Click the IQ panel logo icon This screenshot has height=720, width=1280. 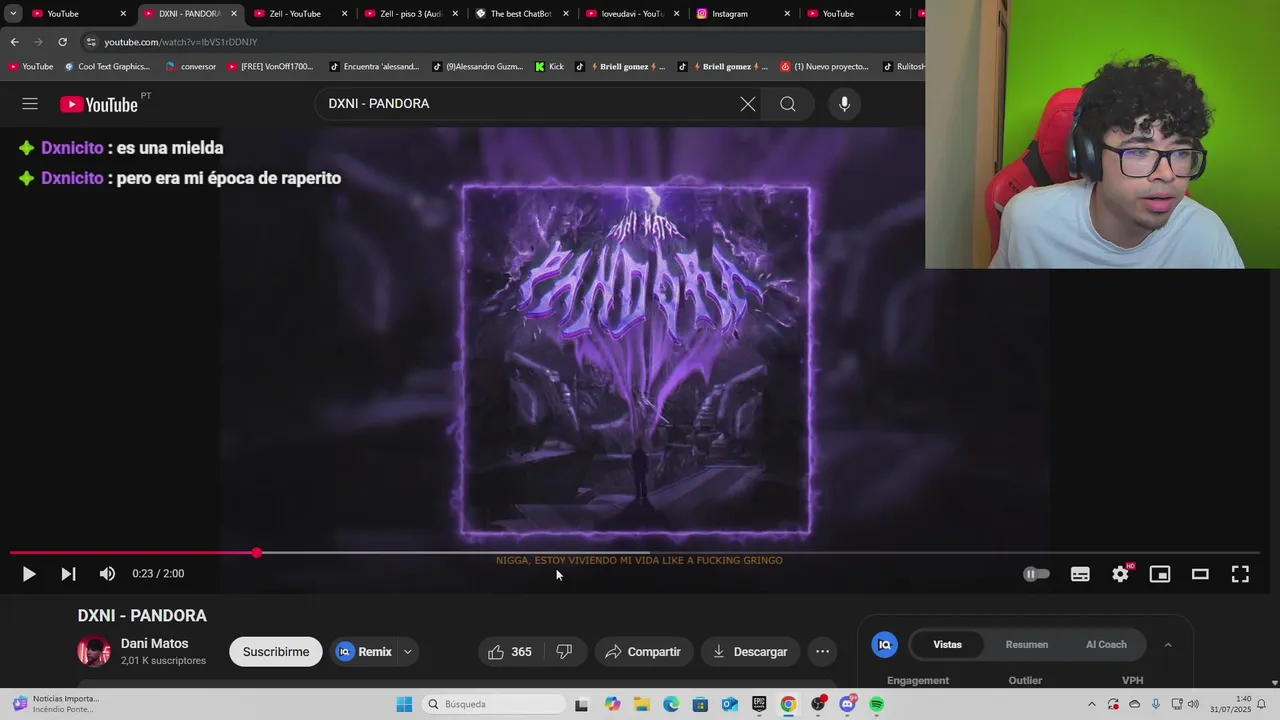[x=884, y=645]
